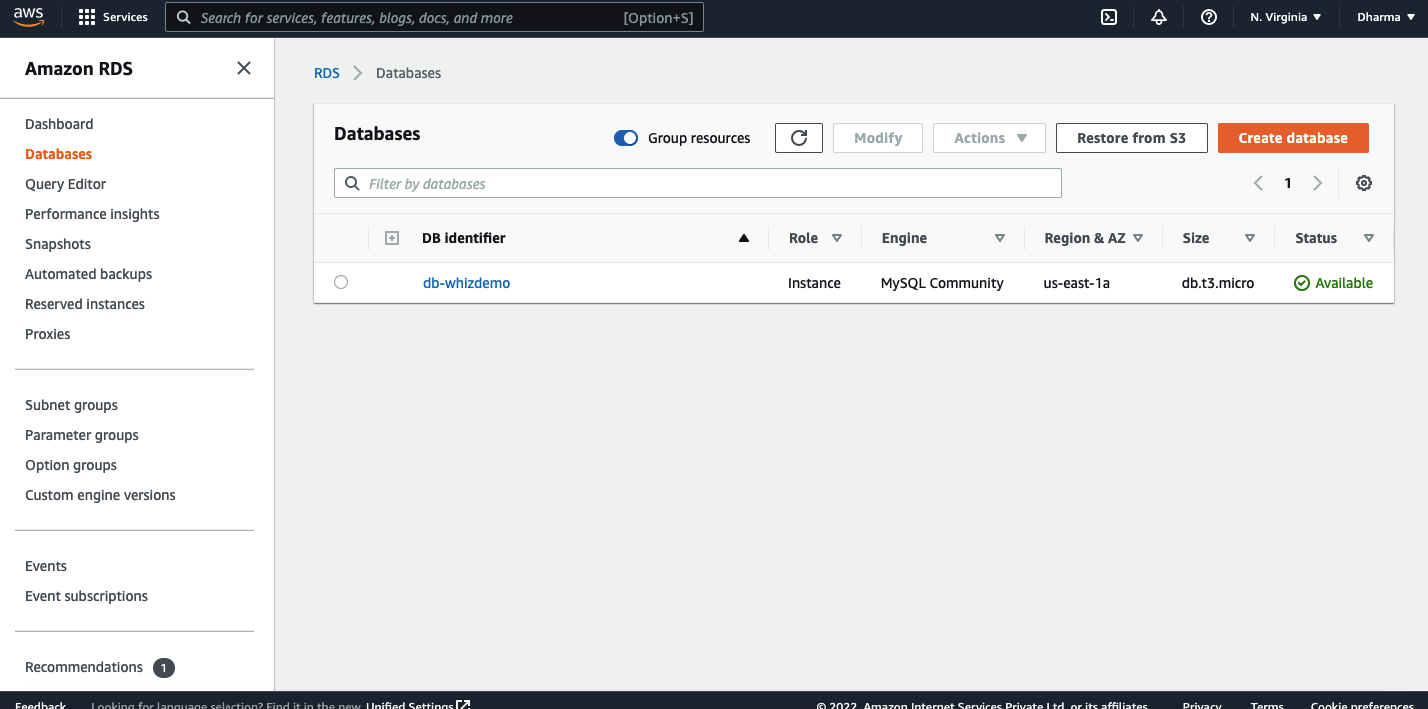Select the db-whizdemo radio button

pyautogui.click(x=341, y=283)
